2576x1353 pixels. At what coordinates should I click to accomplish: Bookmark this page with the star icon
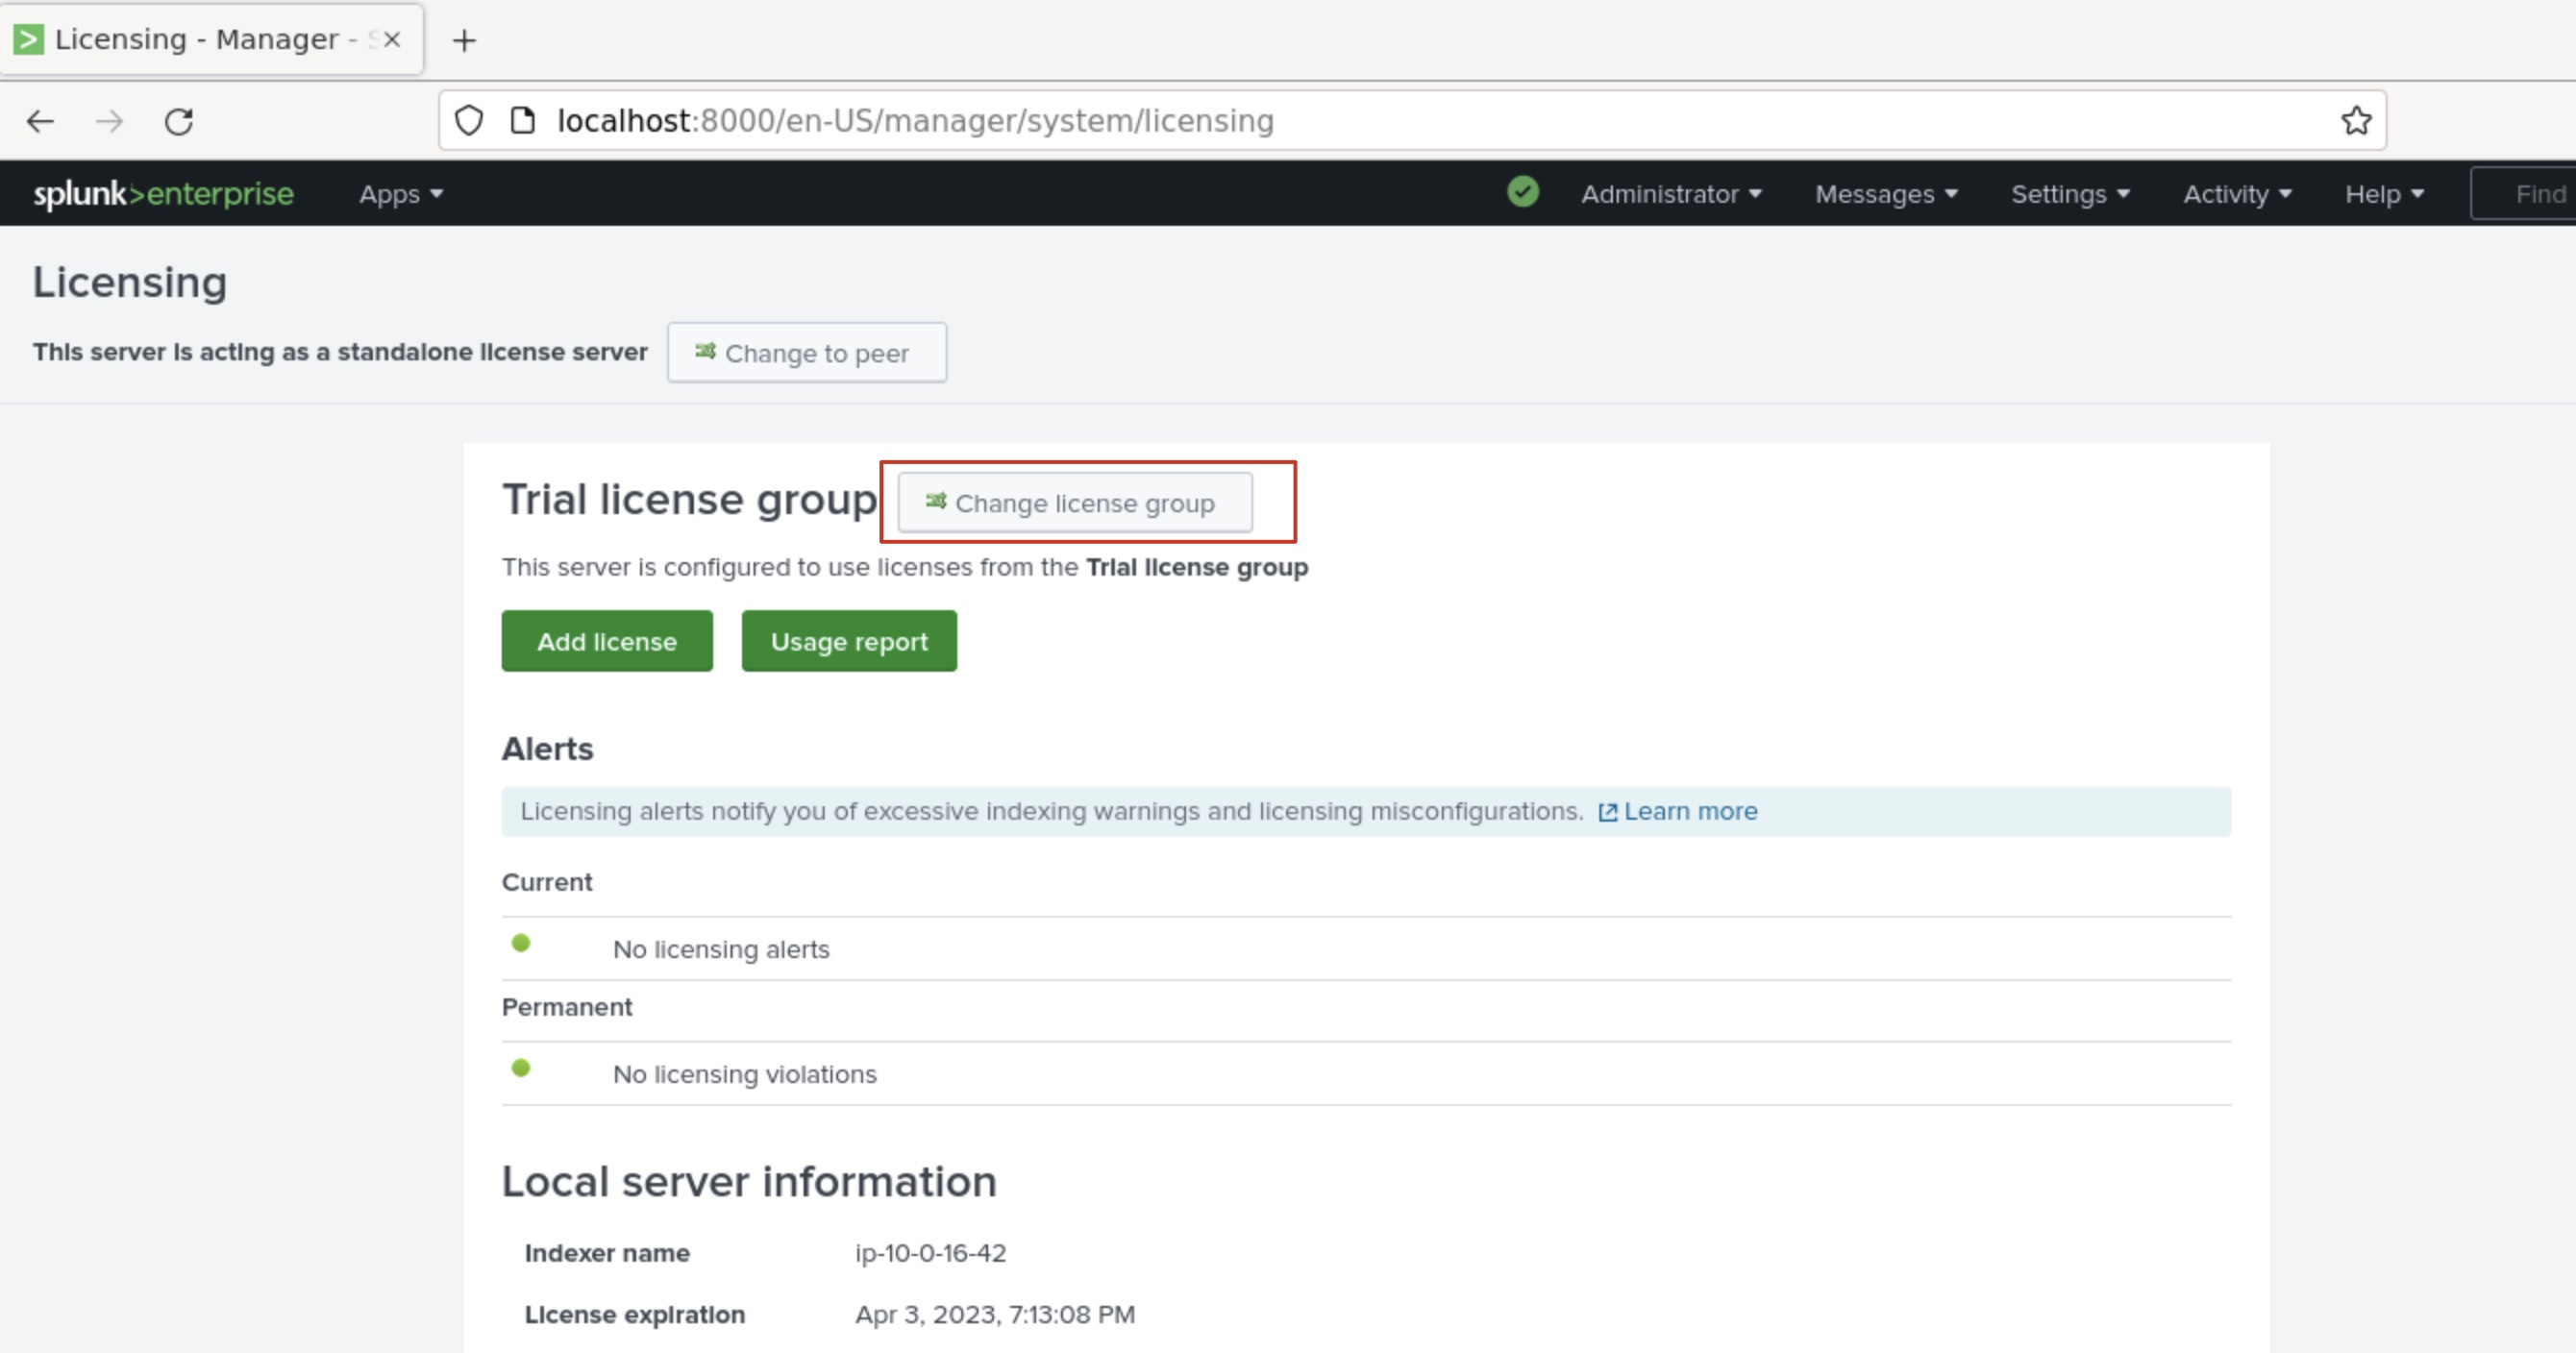[x=2356, y=120]
